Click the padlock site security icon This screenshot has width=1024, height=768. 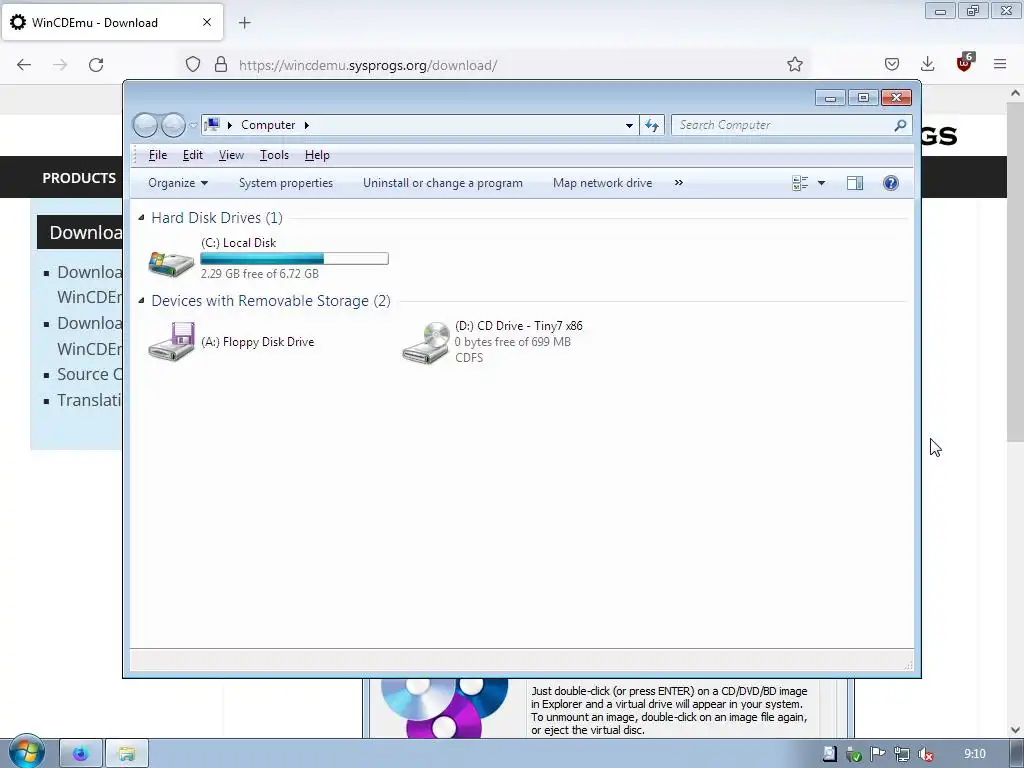click(x=221, y=65)
